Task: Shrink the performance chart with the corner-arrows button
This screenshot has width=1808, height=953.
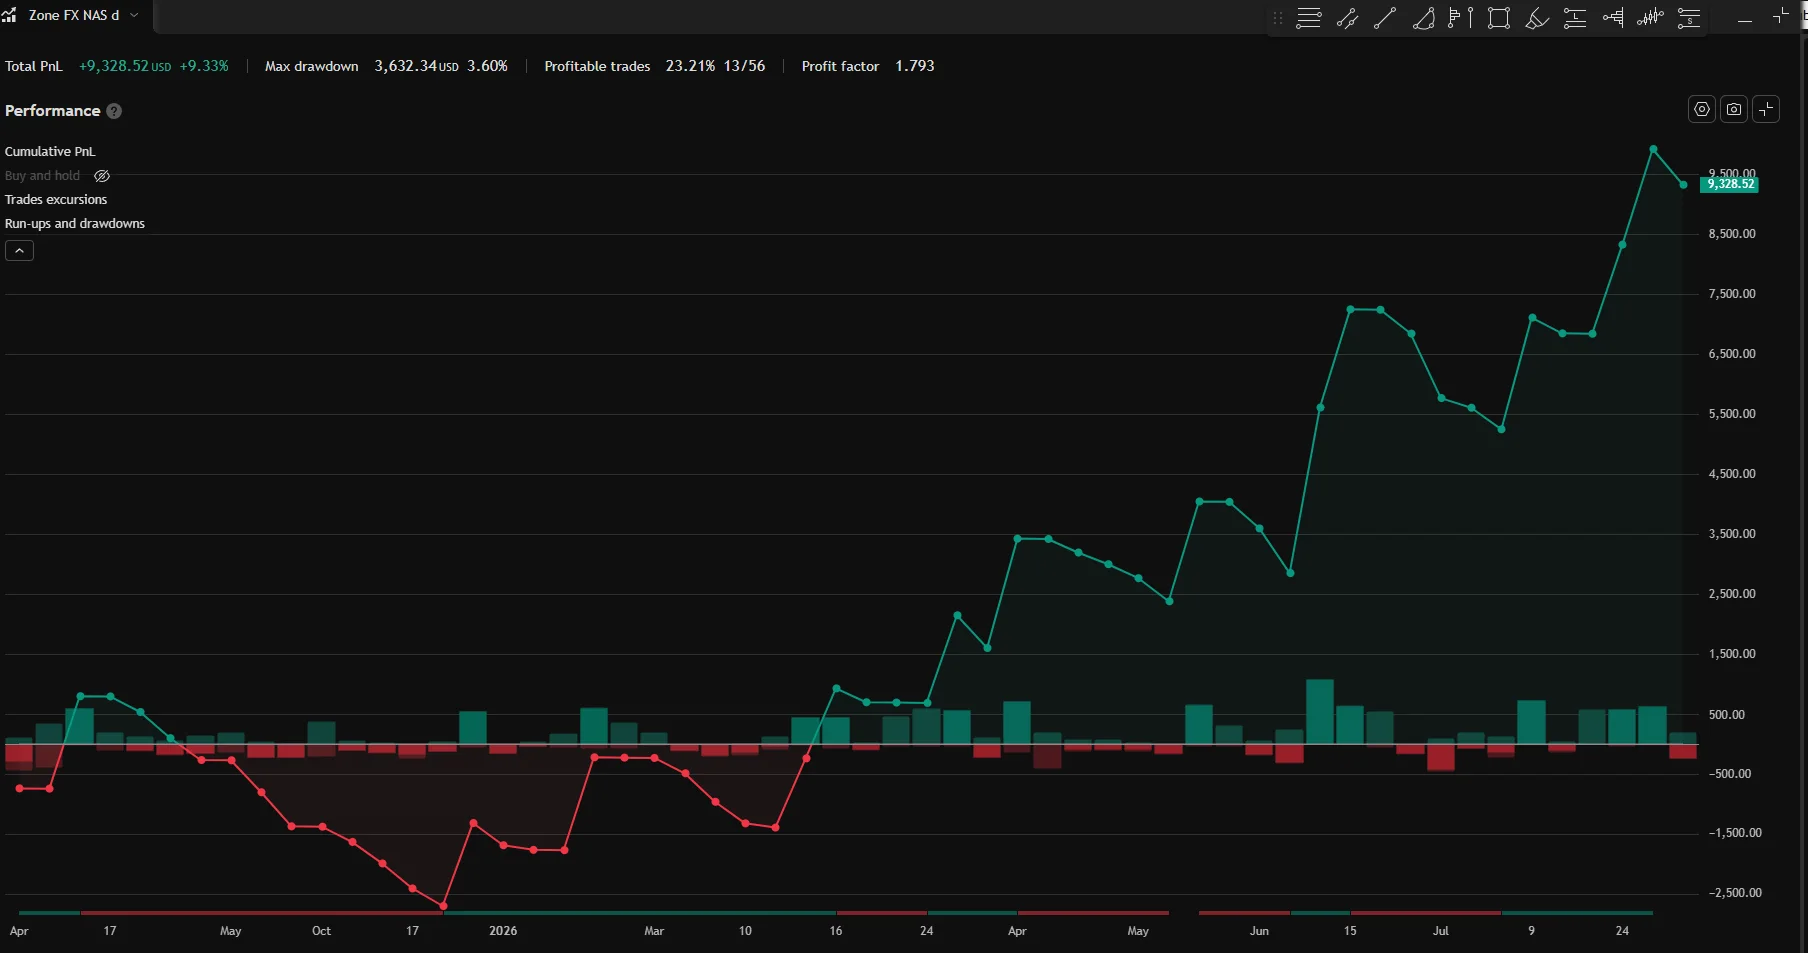Action: 1766,109
